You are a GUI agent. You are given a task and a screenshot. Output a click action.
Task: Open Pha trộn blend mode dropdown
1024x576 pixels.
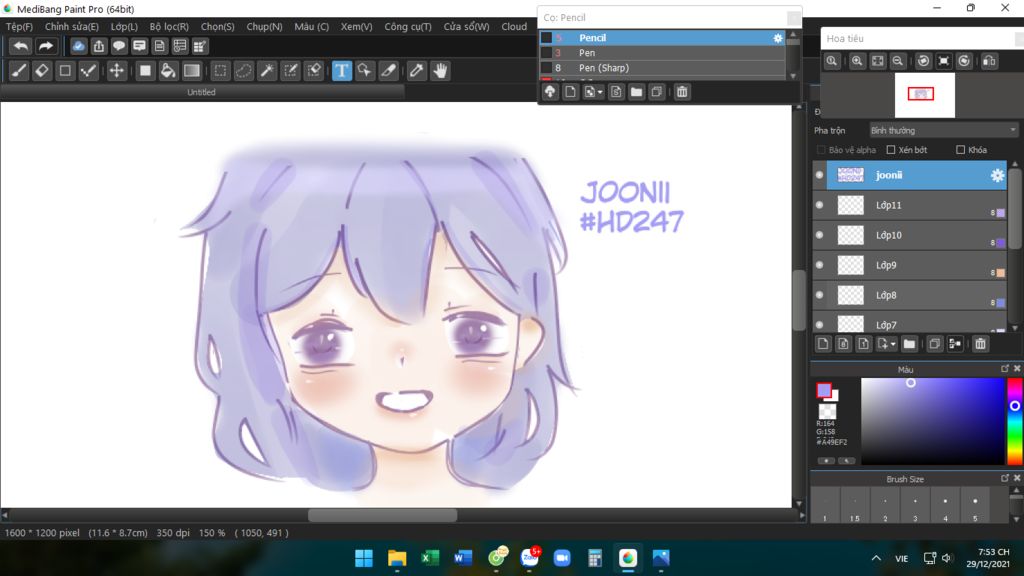[944, 131]
